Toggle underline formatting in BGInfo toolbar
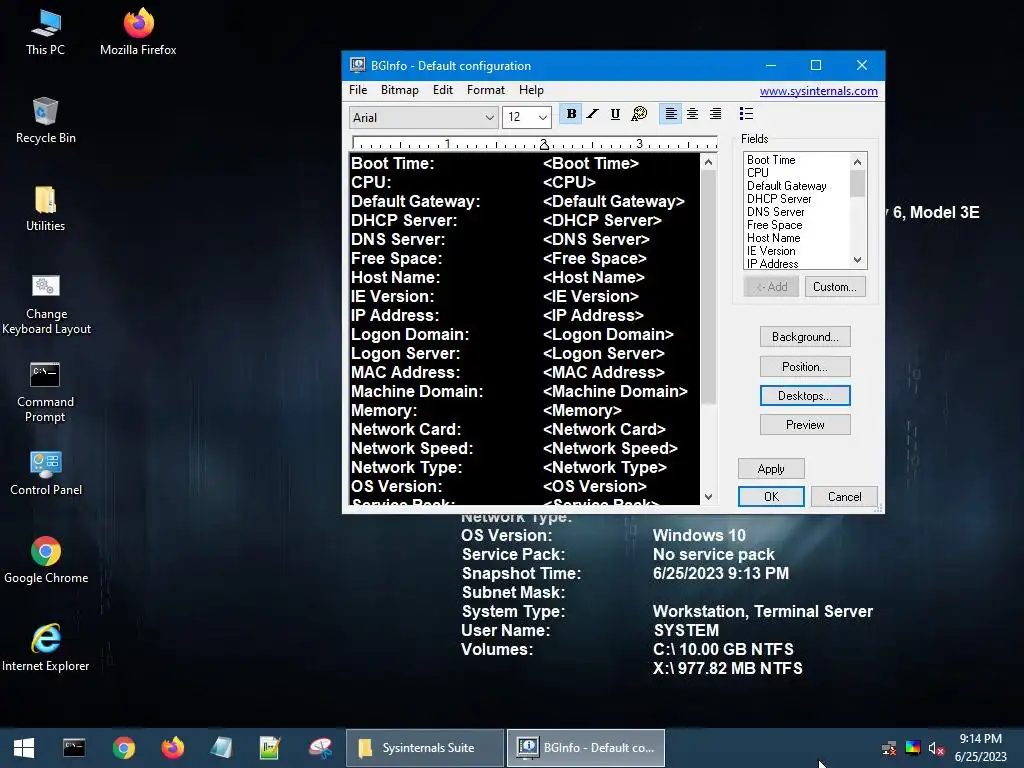 pyautogui.click(x=615, y=114)
